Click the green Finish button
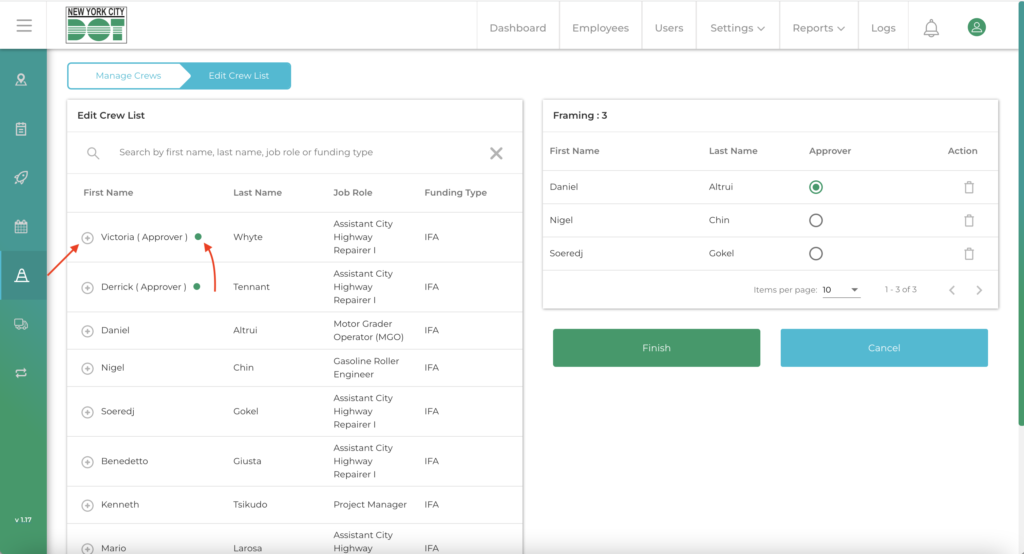The image size is (1024, 554). point(656,348)
